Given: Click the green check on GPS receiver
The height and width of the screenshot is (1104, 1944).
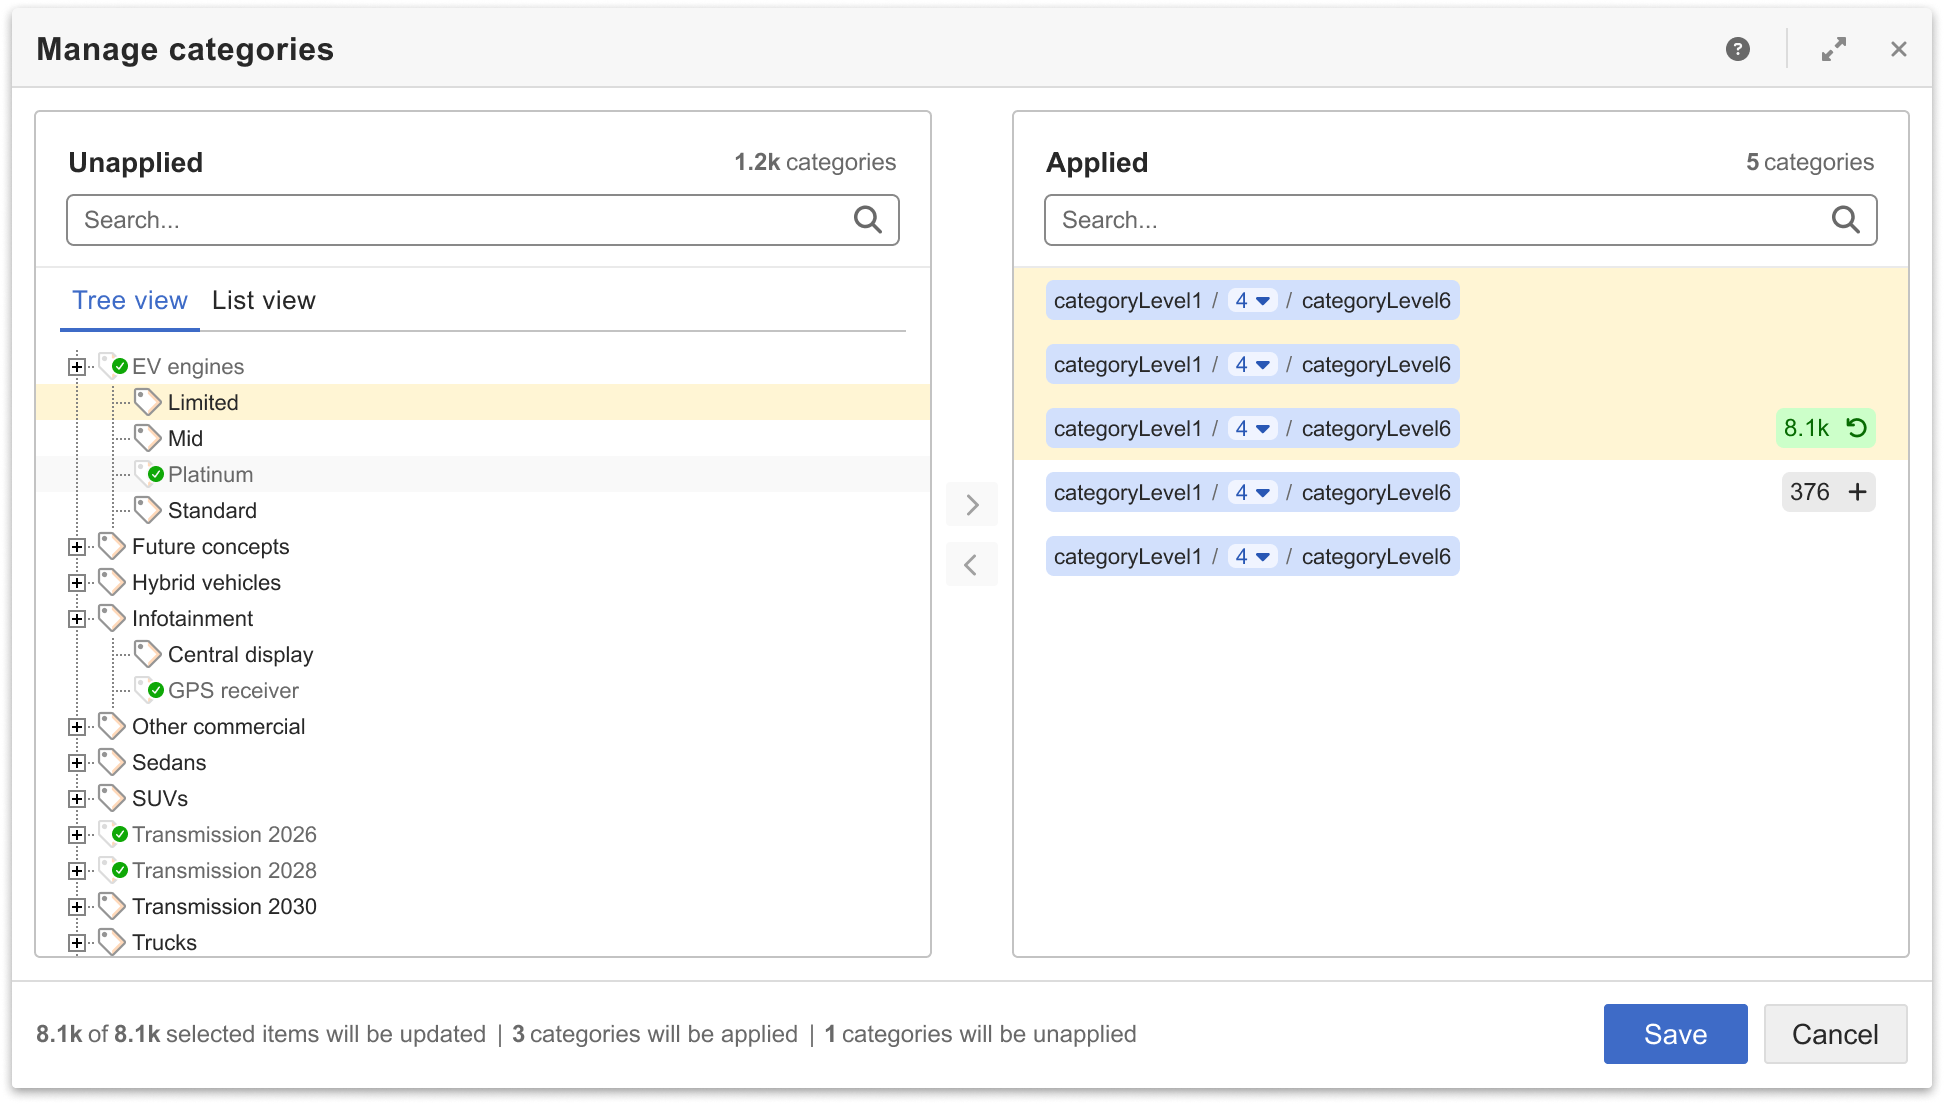Looking at the screenshot, I should (x=156, y=689).
